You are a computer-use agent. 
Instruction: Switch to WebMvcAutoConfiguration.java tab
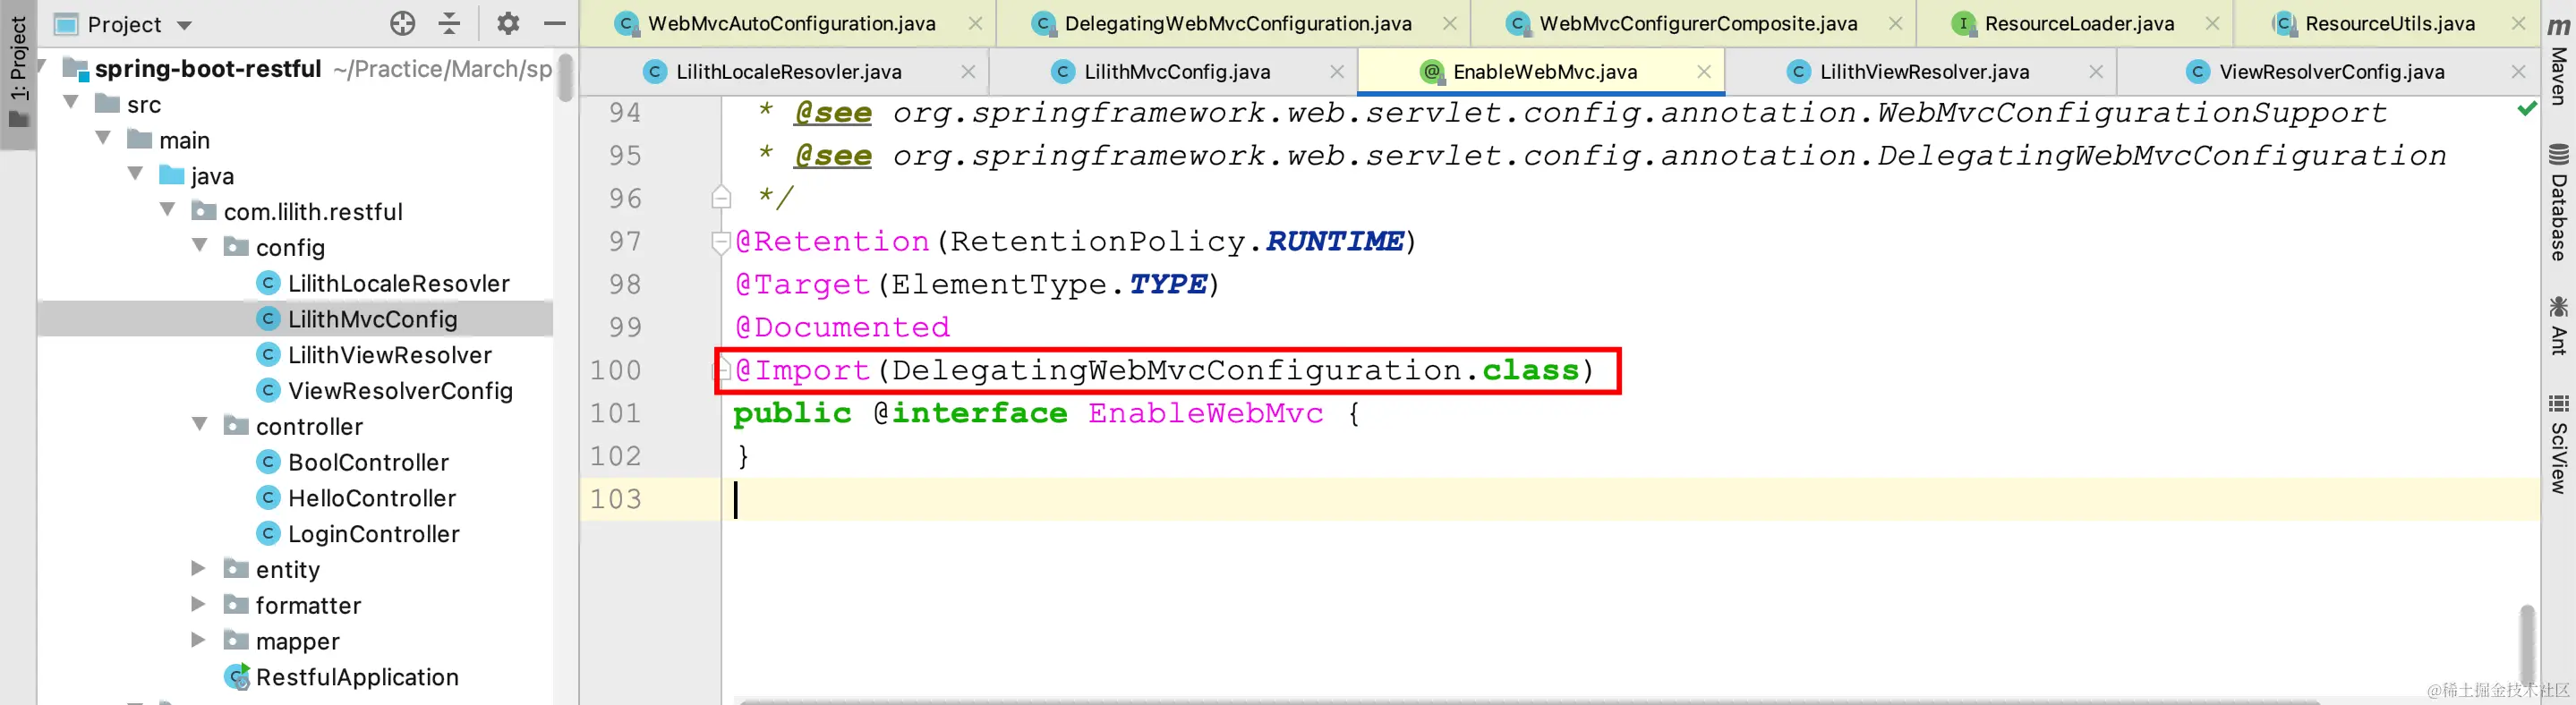point(791,23)
